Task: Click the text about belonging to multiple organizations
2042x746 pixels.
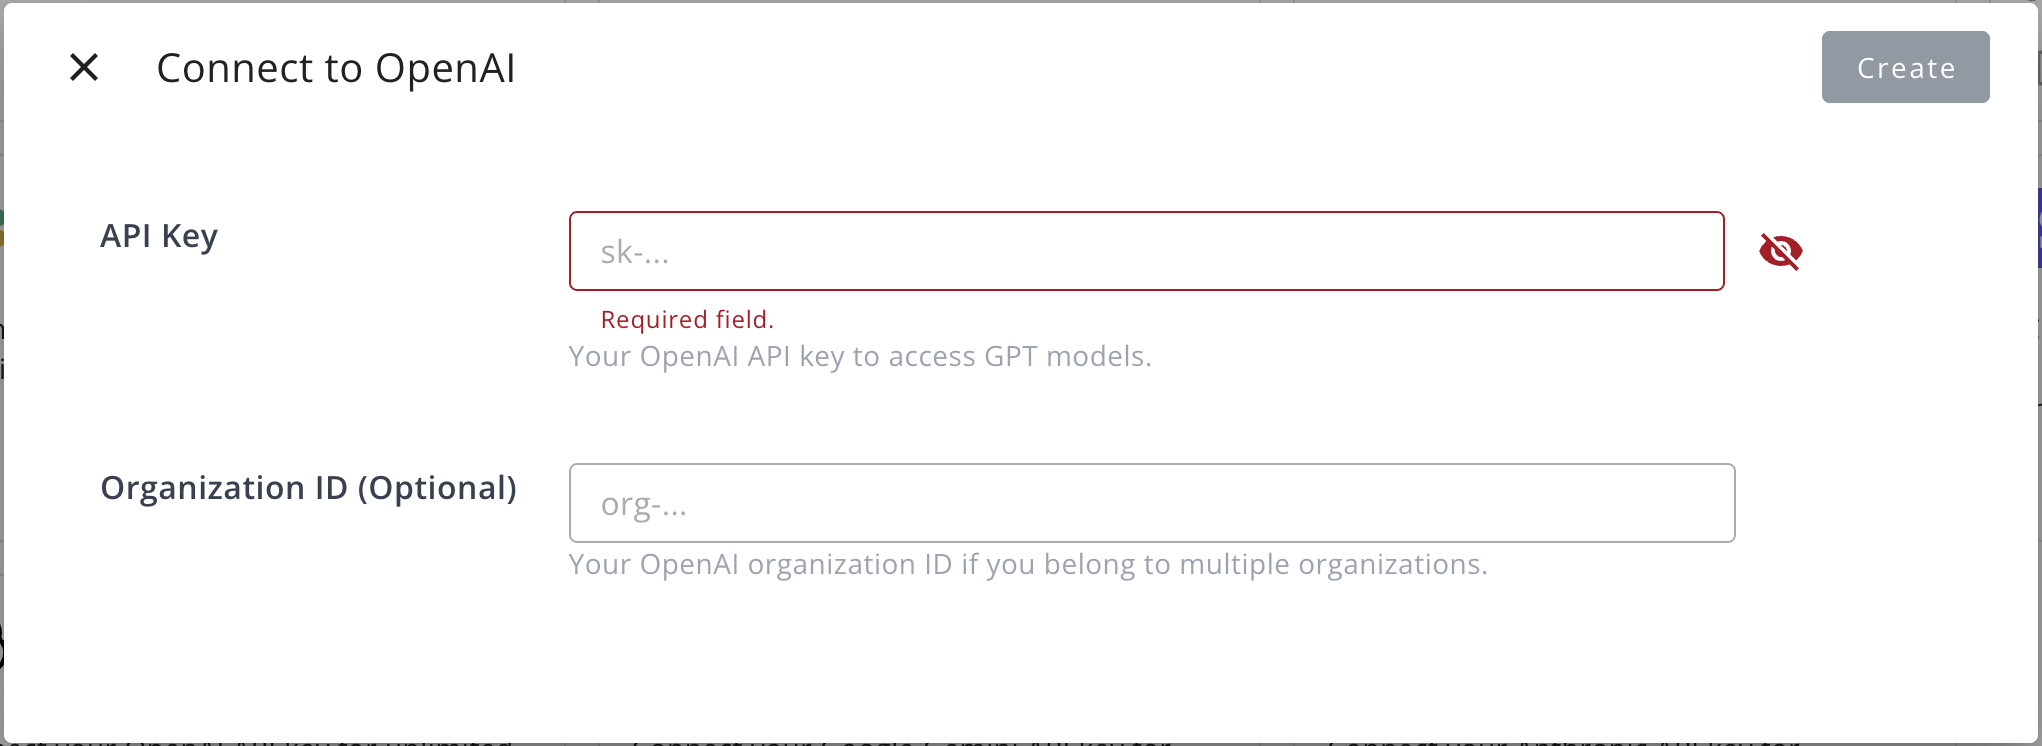Action: pos(1027,565)
